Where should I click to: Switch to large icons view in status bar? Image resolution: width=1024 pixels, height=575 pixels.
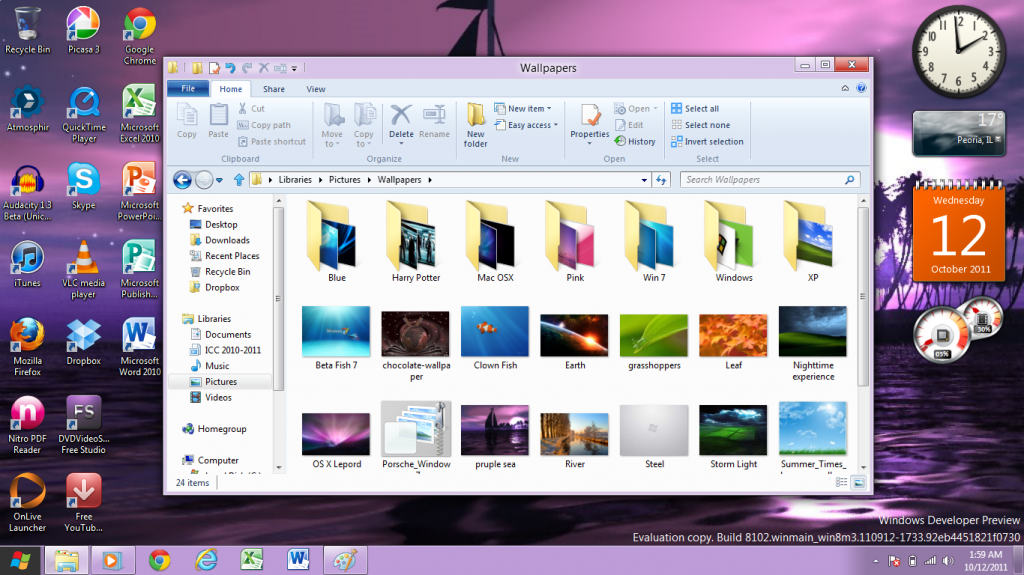(859, 482)
